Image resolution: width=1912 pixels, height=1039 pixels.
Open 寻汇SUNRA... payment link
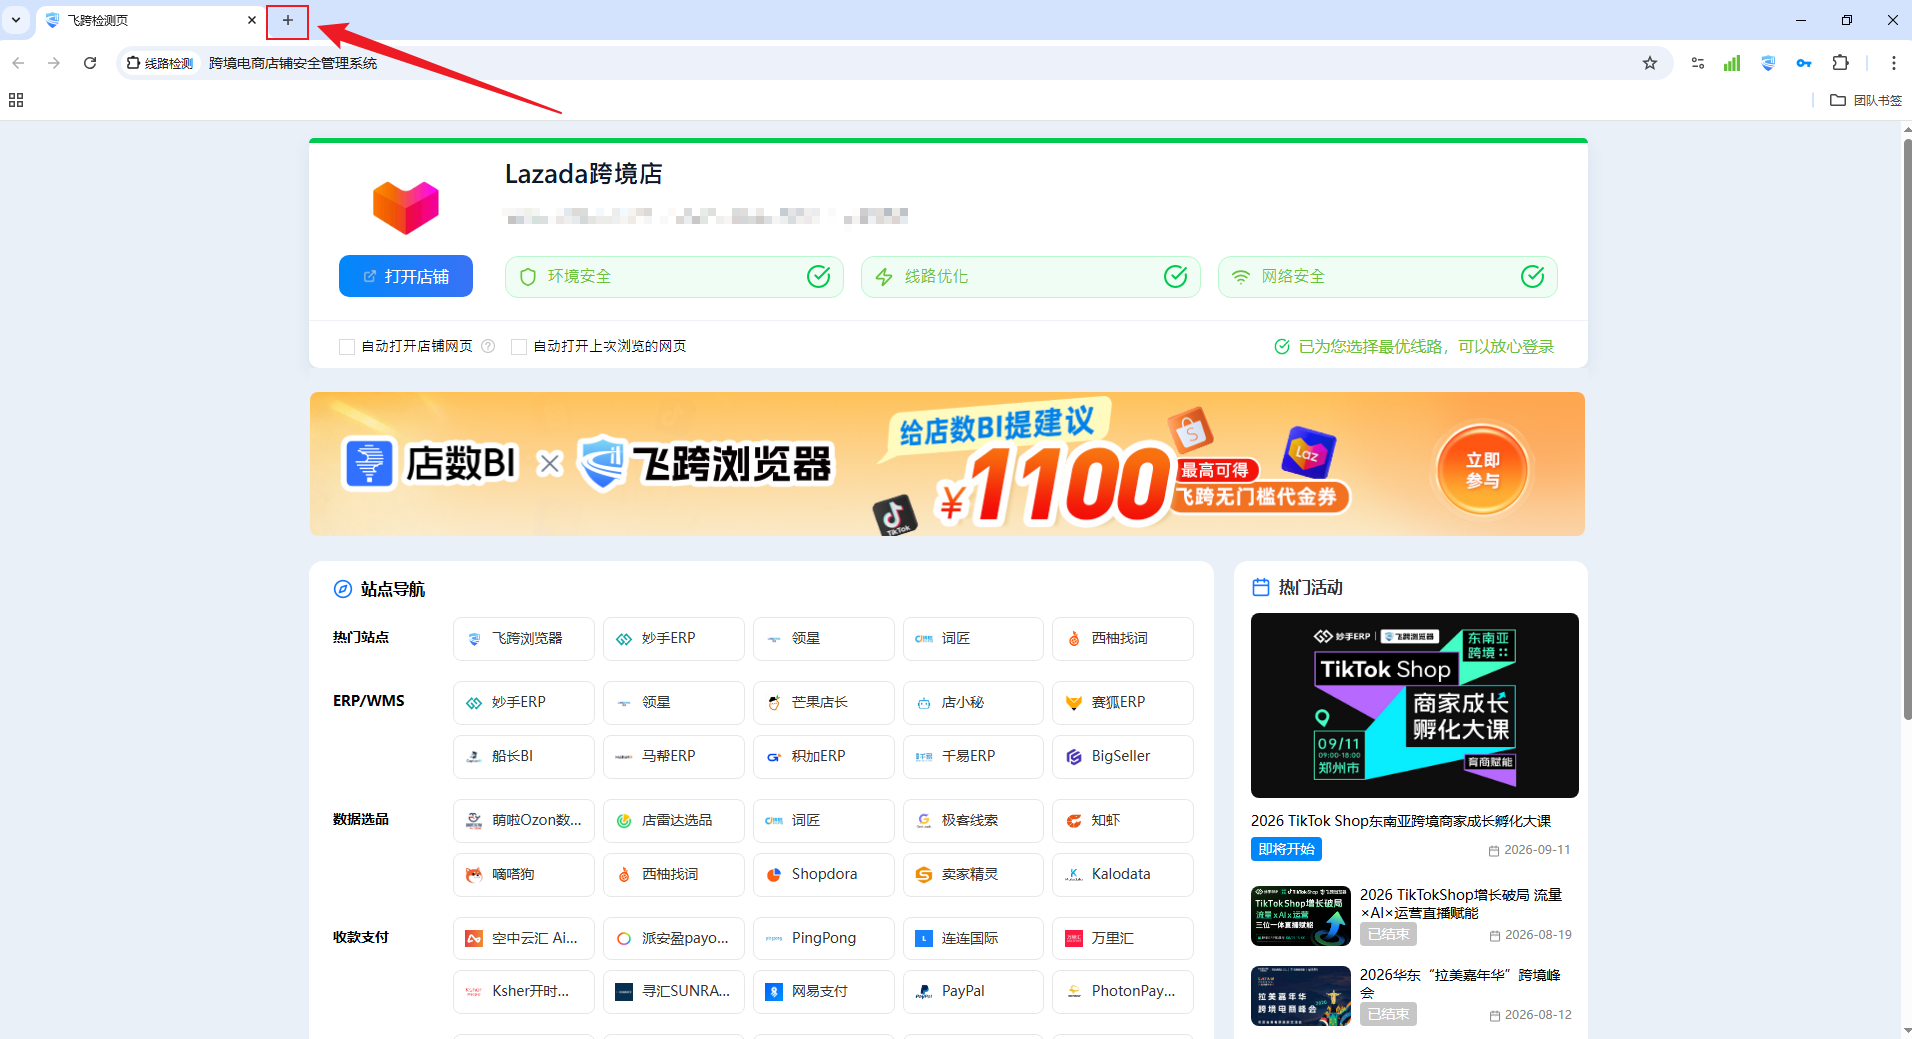pyautogui.click(x=674, y=992)
